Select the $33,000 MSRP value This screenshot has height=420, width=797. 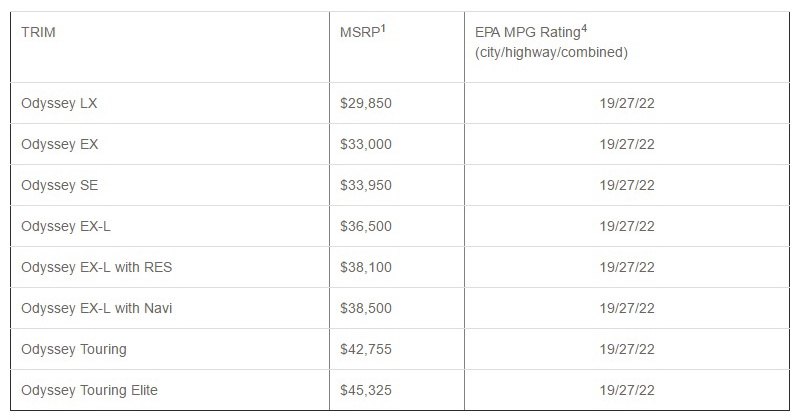(x=366, y=144)
